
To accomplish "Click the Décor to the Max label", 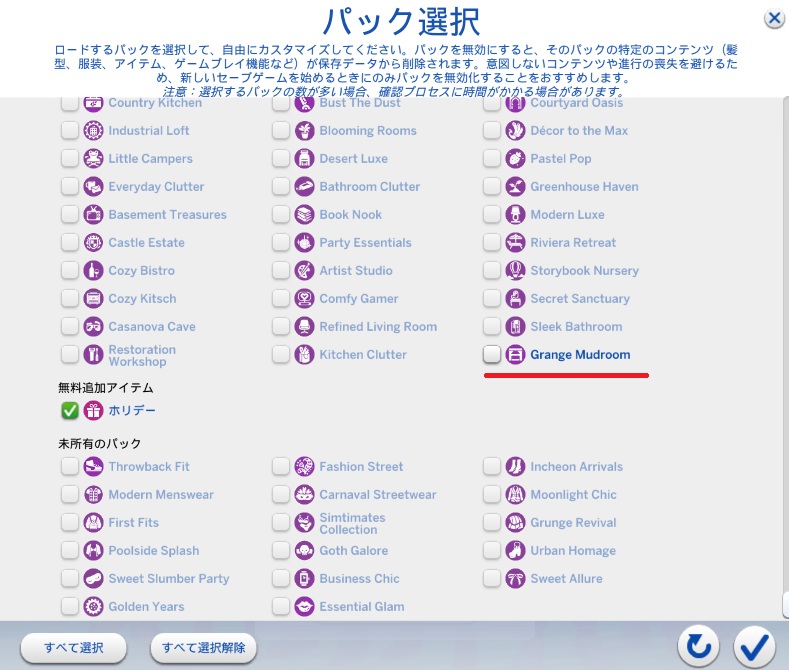I will pyautogui.click(x=579, y=131).
